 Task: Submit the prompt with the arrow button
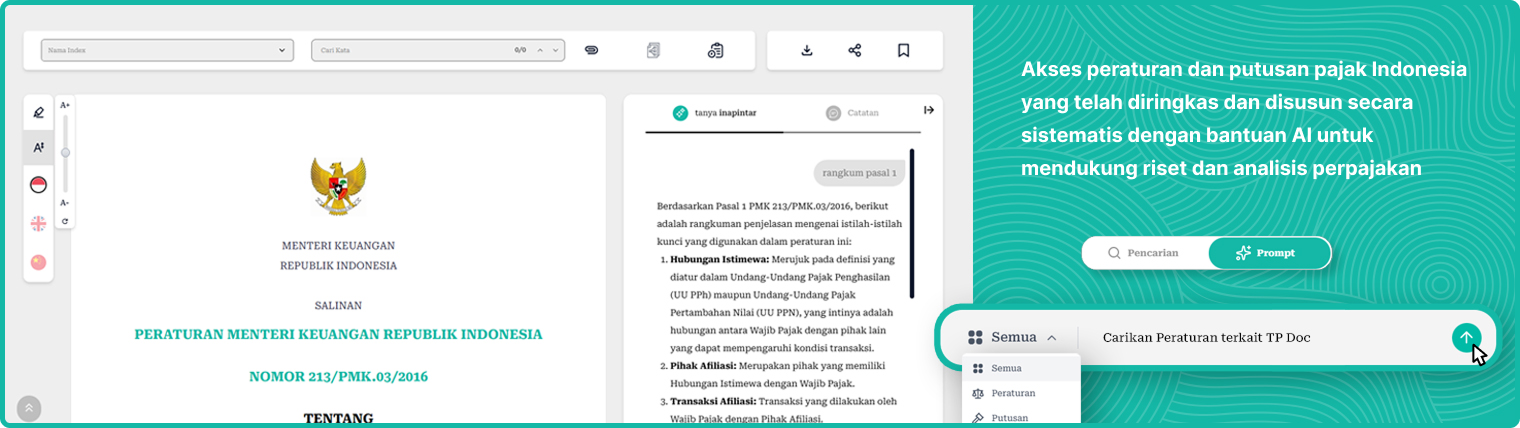tap(1466, 338)
